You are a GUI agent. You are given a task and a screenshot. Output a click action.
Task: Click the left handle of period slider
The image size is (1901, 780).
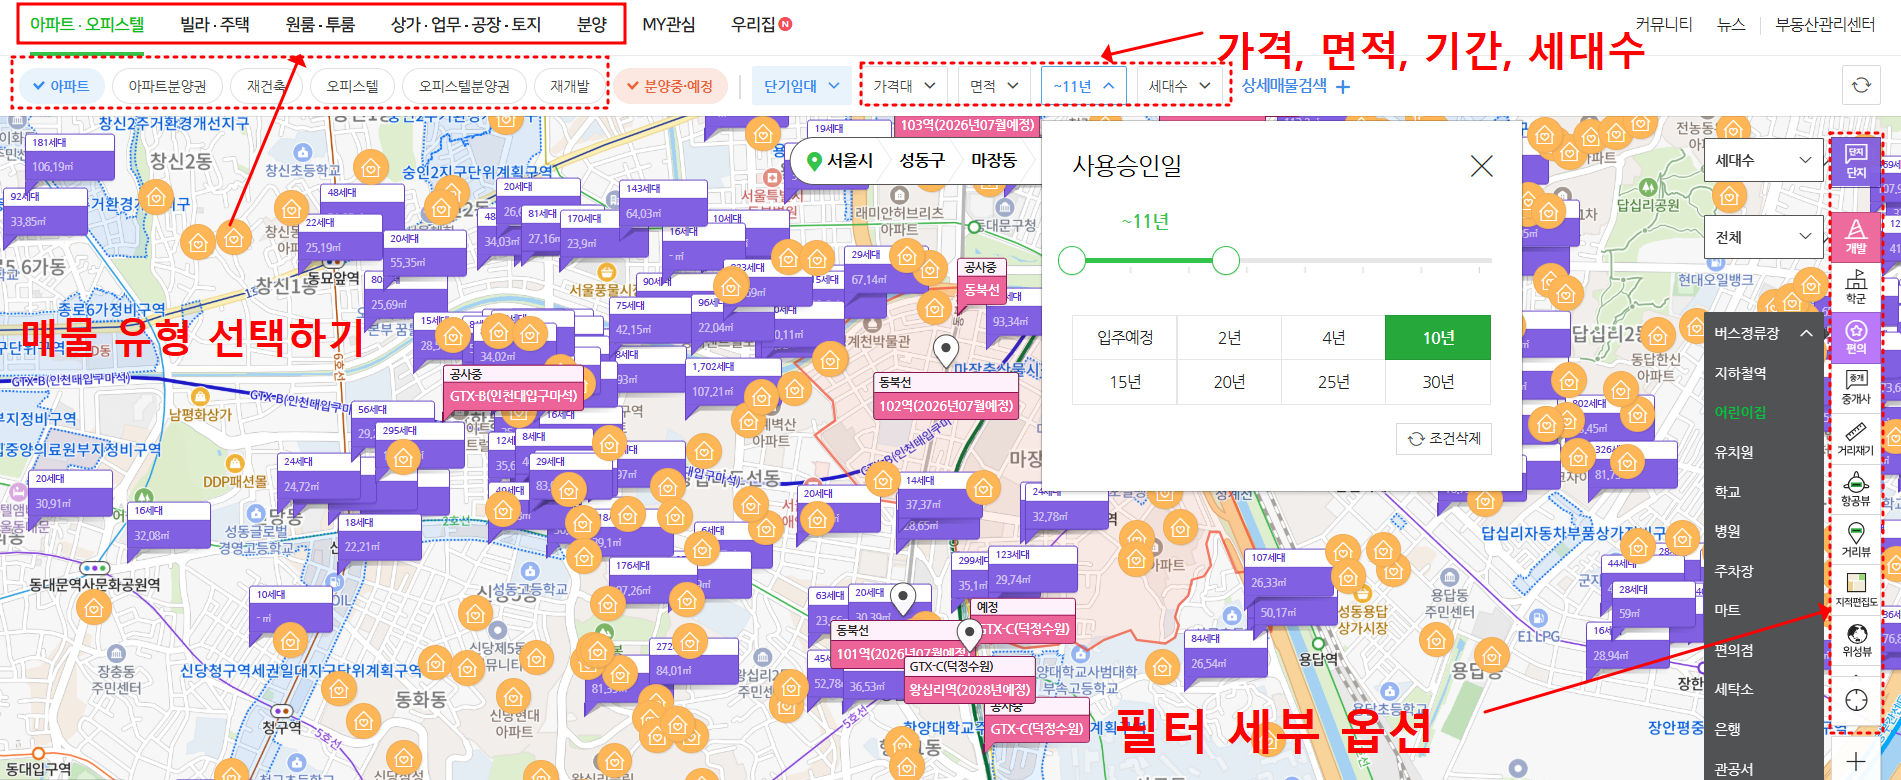click(1072, 261)
